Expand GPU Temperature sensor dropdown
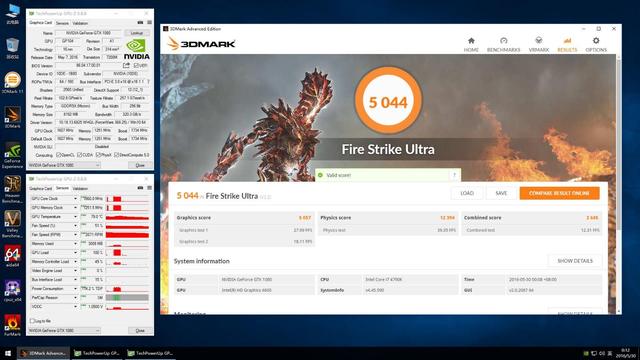The image size is (640, 360). tap(75, 217)
